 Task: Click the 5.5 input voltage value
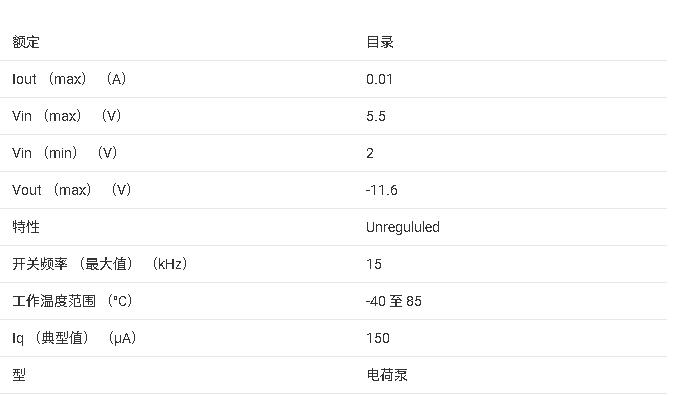376,116
